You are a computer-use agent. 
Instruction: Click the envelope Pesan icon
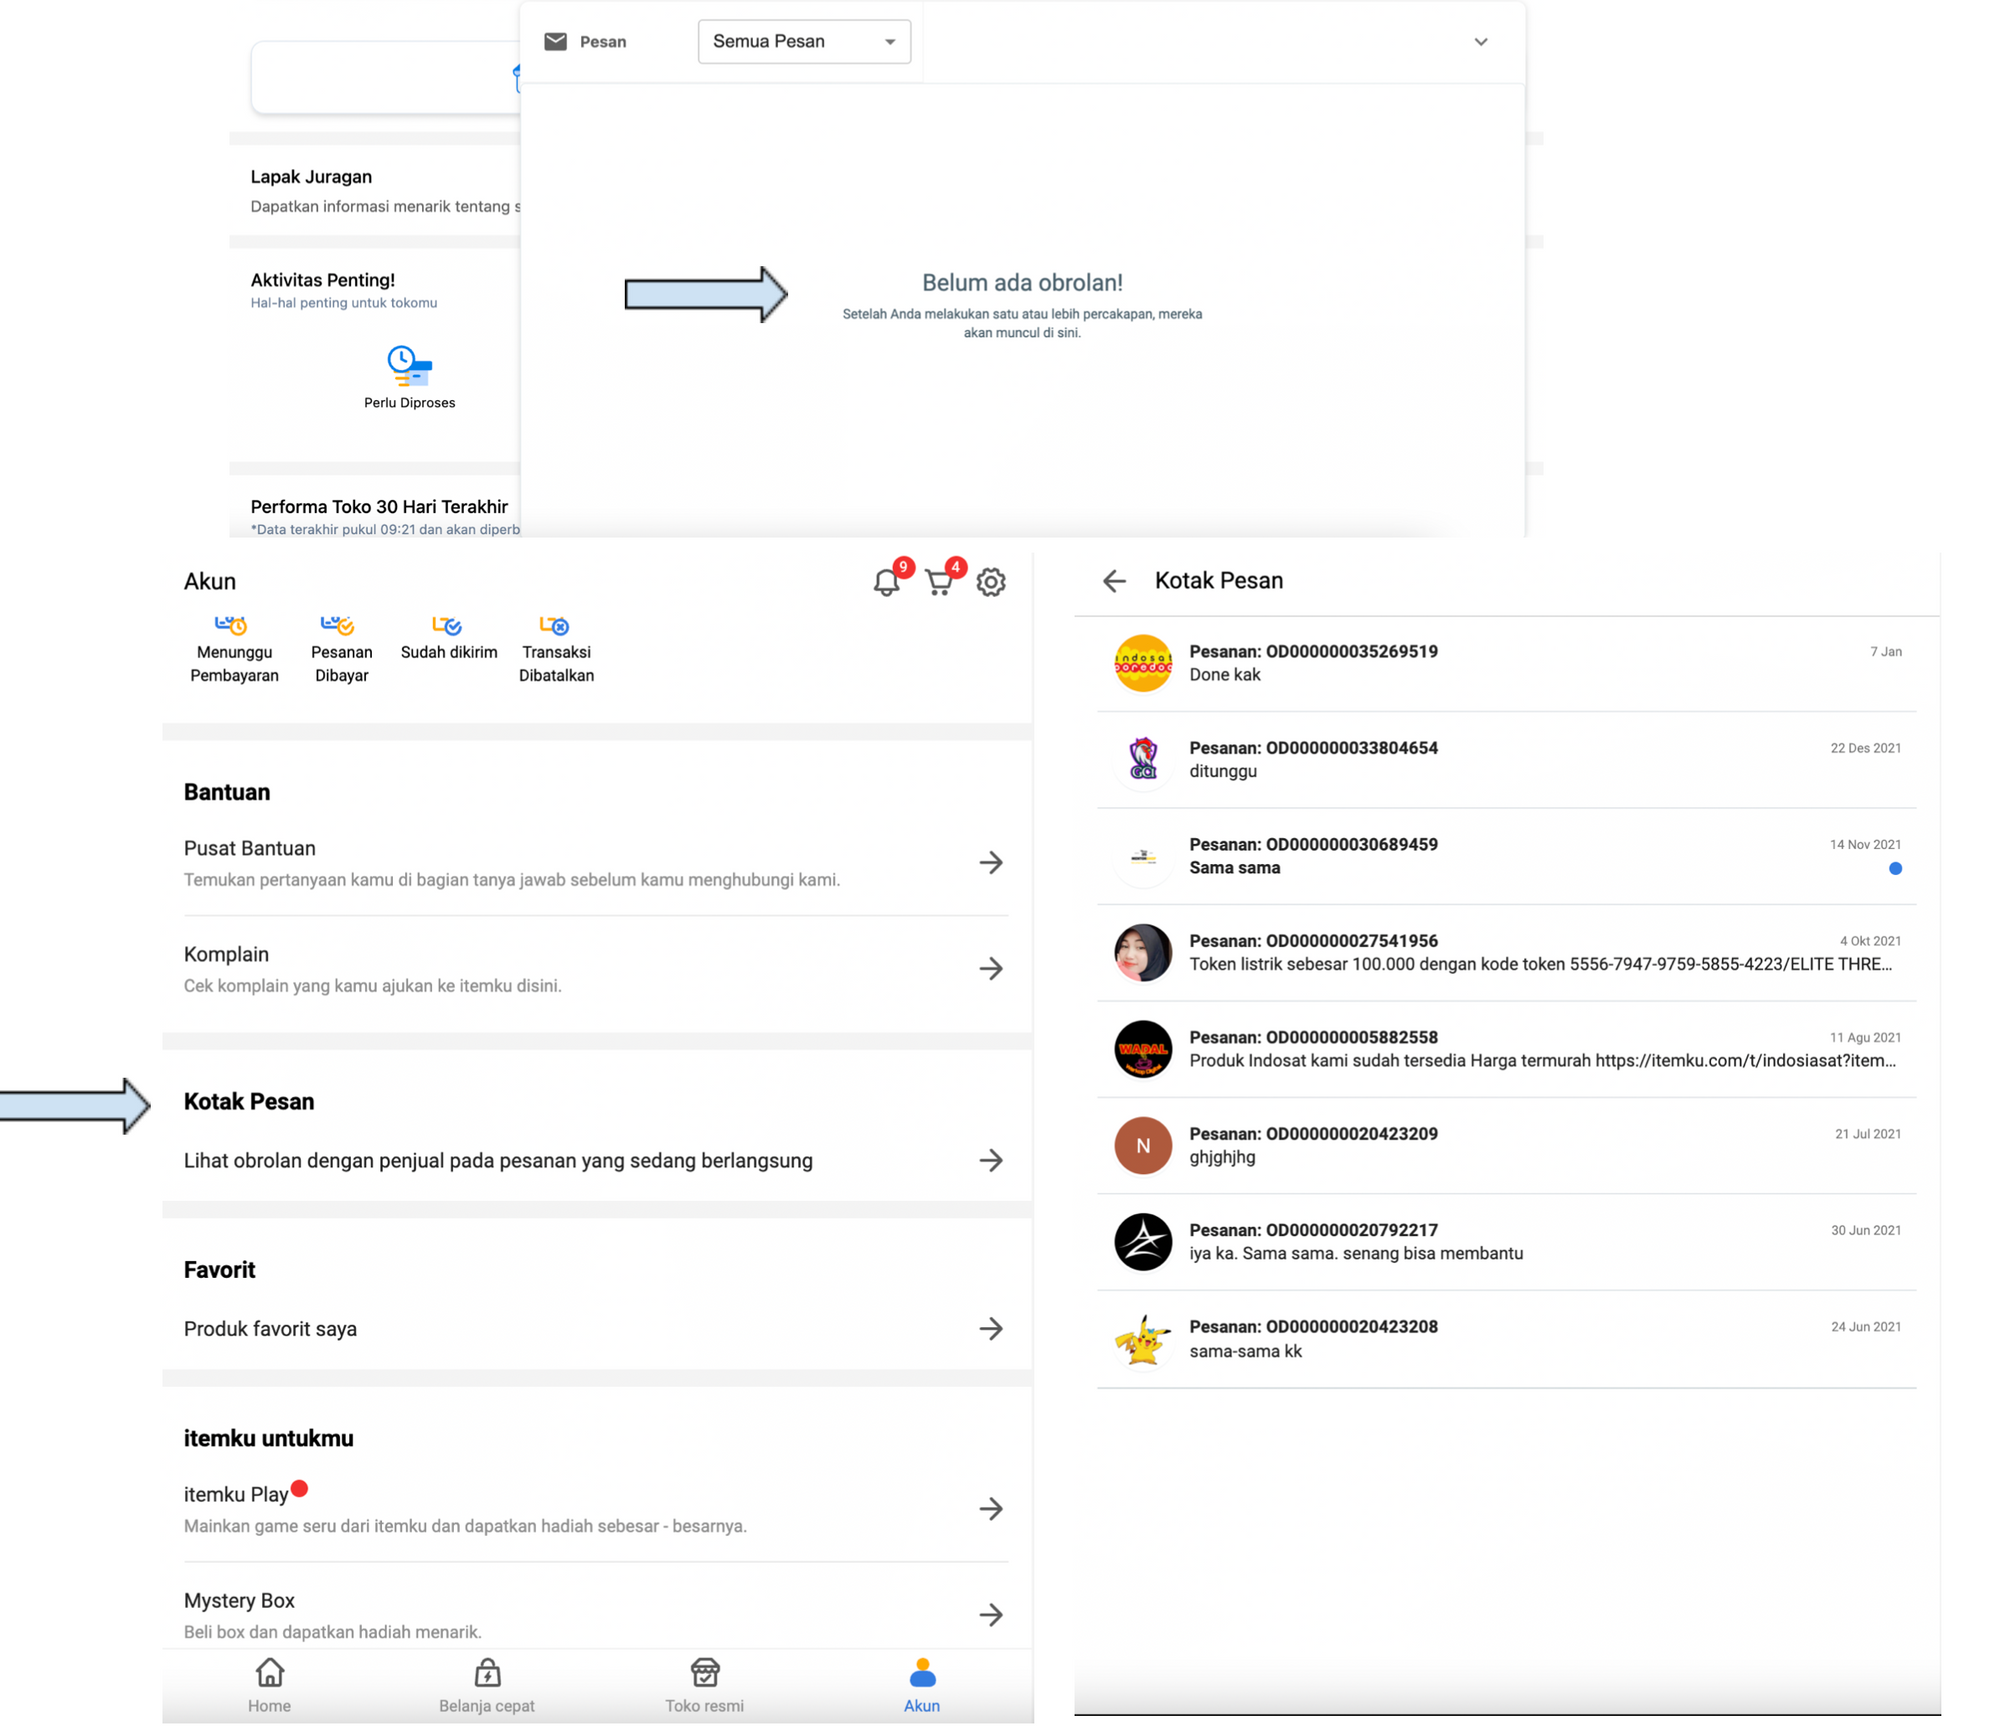click(556, 42)
